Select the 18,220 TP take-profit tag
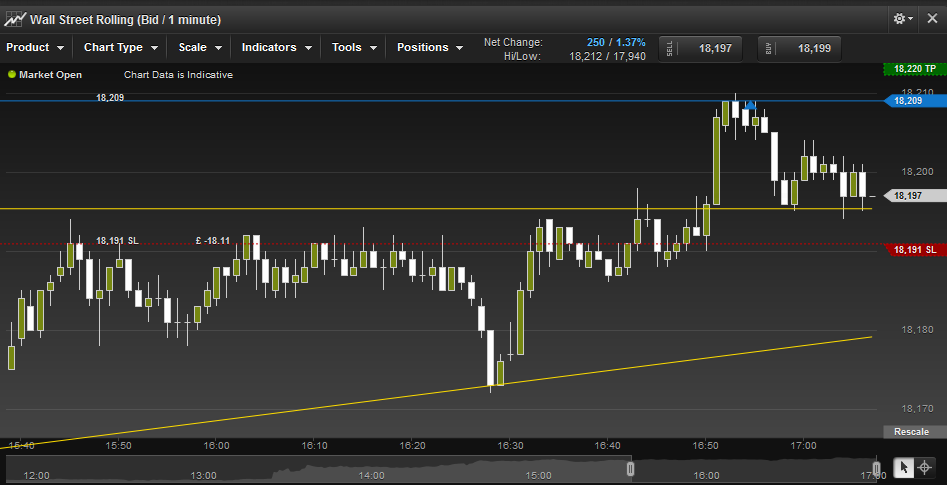The image size is (947, 485). (x=915, y=69)
